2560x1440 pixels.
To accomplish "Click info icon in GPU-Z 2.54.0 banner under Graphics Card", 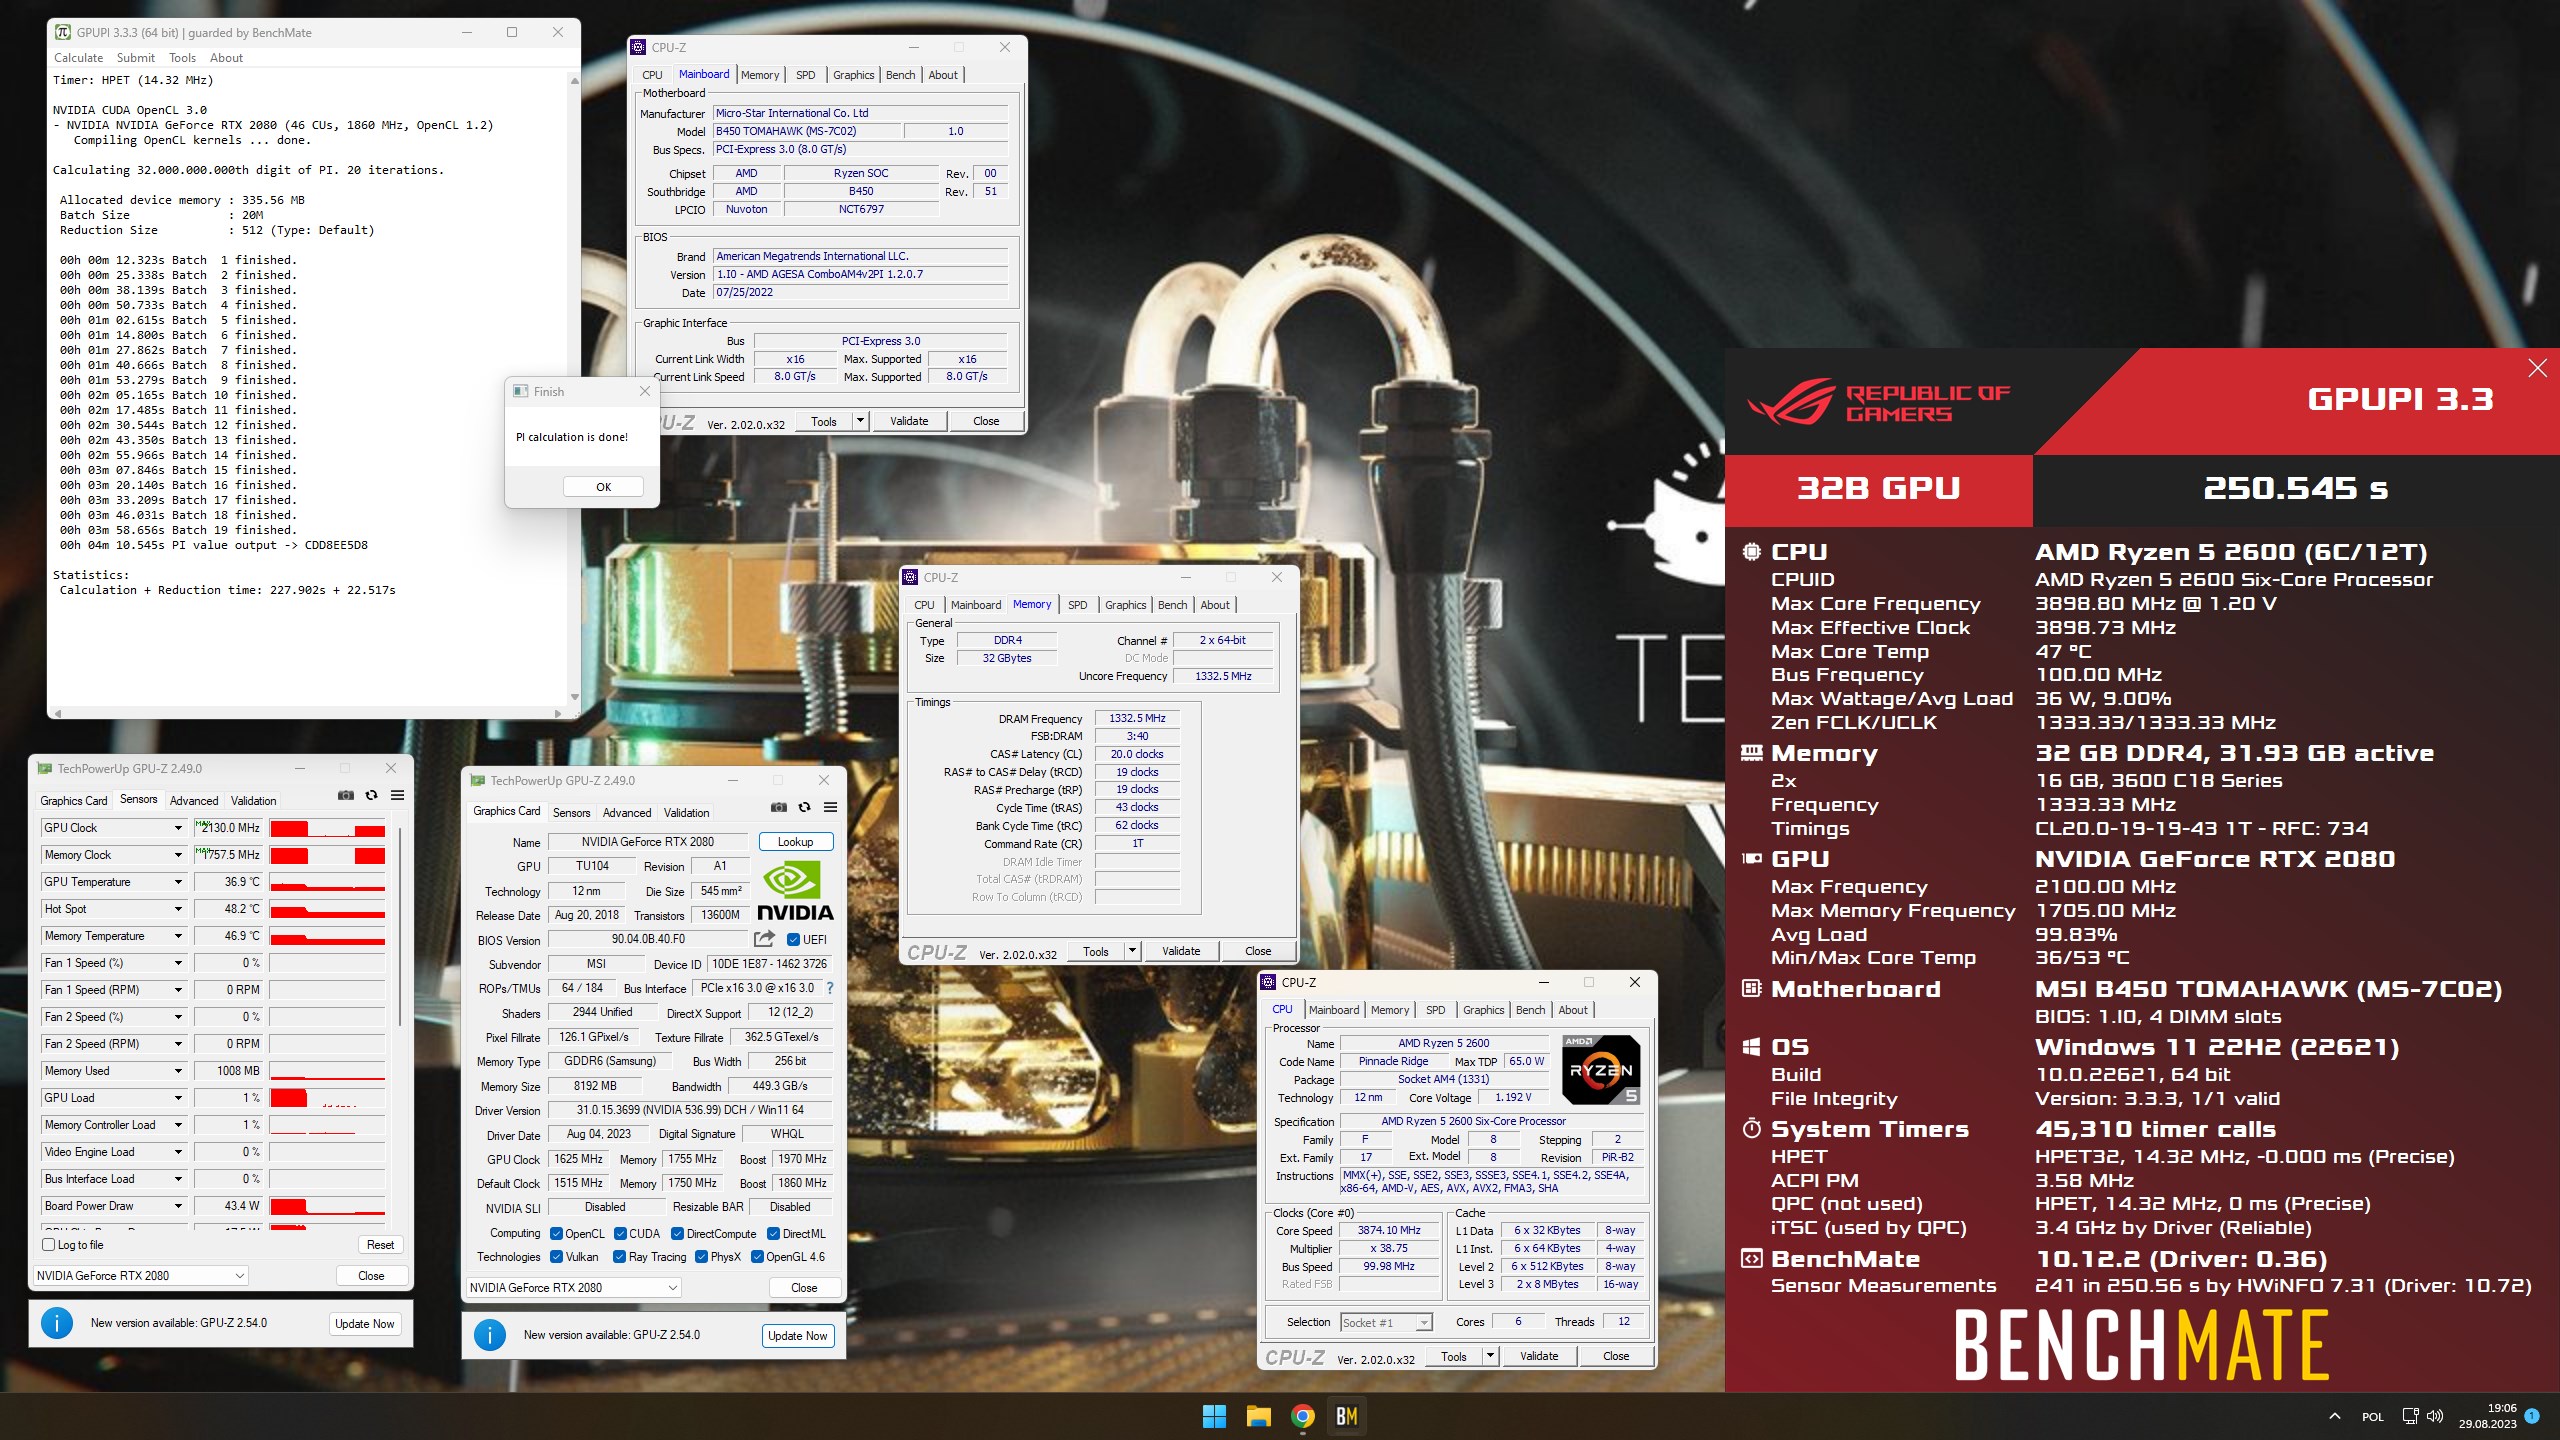I will 490,1335.
